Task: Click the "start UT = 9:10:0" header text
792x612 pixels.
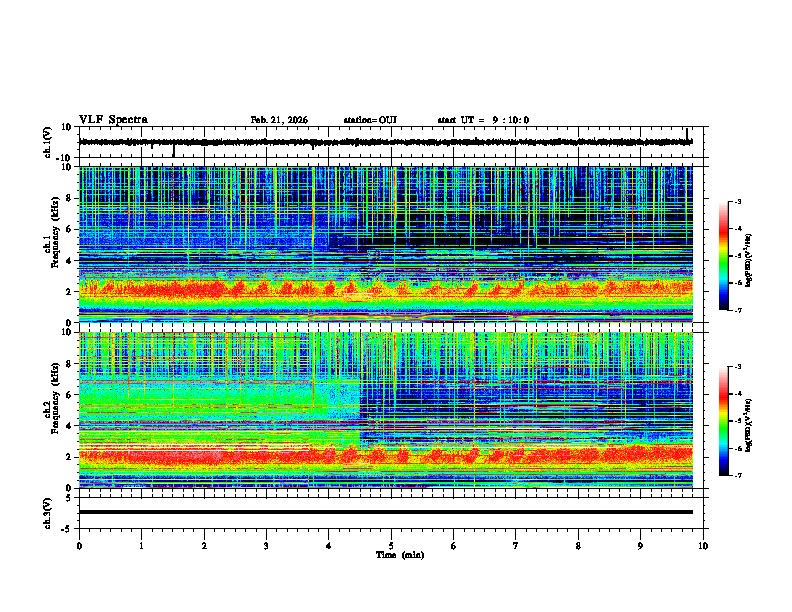Action: 483,120
